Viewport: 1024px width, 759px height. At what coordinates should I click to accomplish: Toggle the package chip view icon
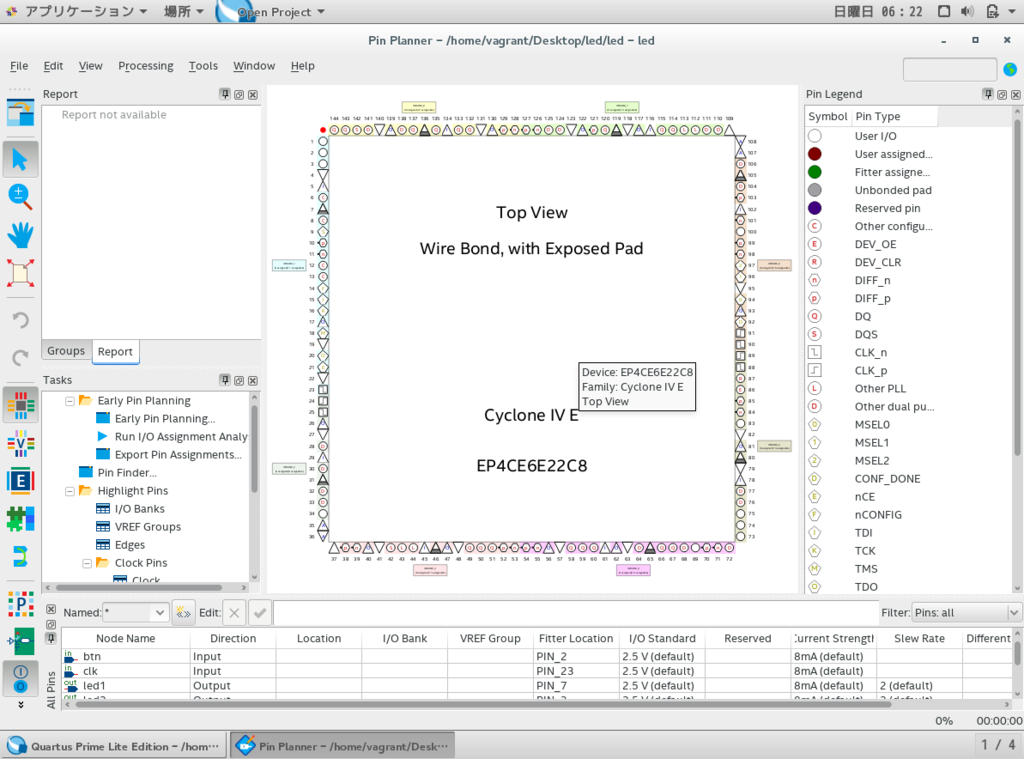[20, 405]
